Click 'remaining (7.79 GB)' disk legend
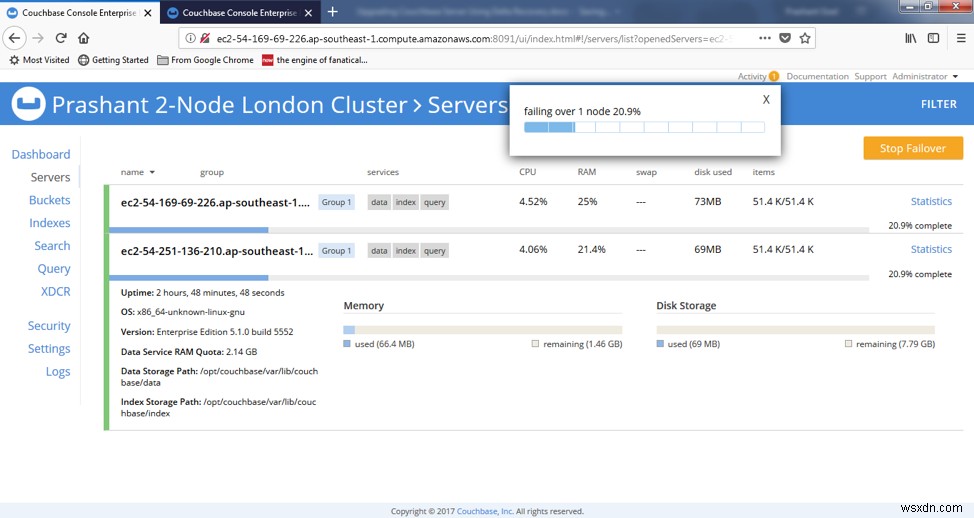Screen dimensions: 974x518 890,343
